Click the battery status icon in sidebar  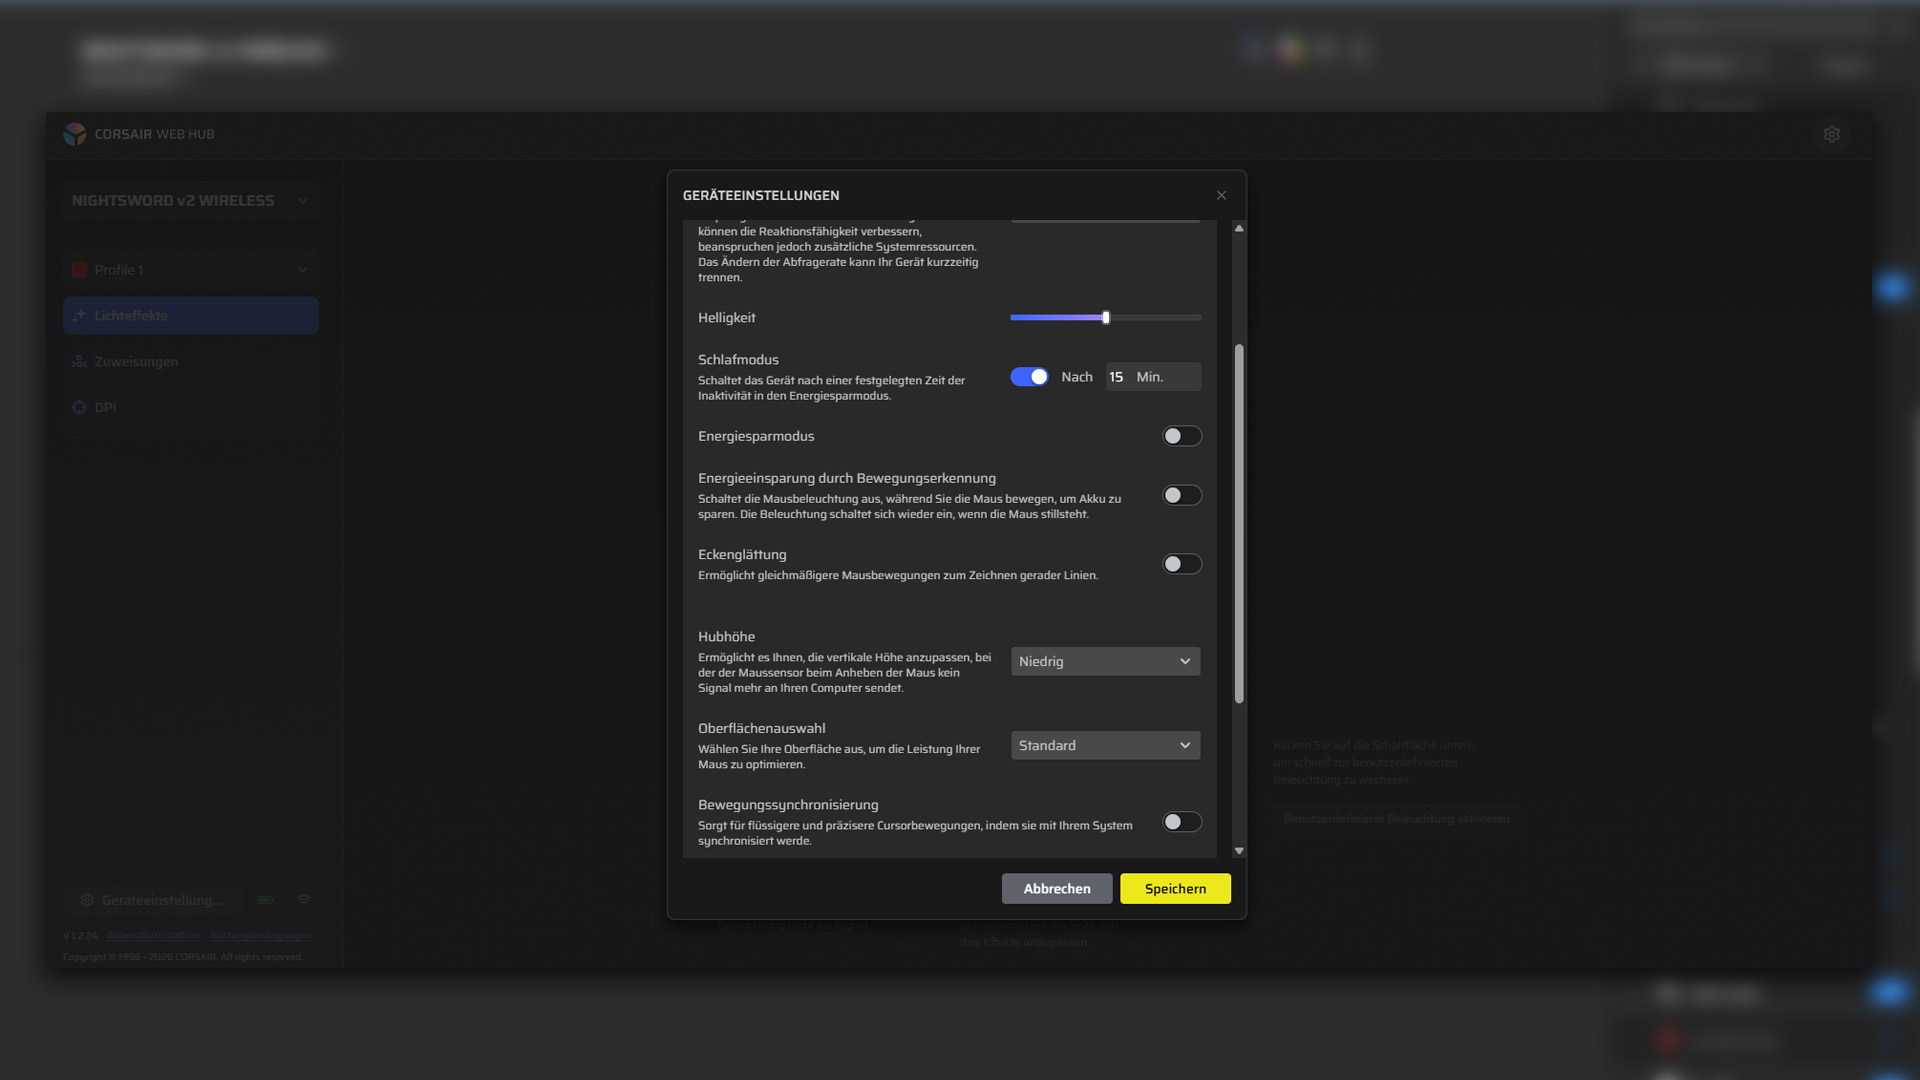(x=265, y=900)
